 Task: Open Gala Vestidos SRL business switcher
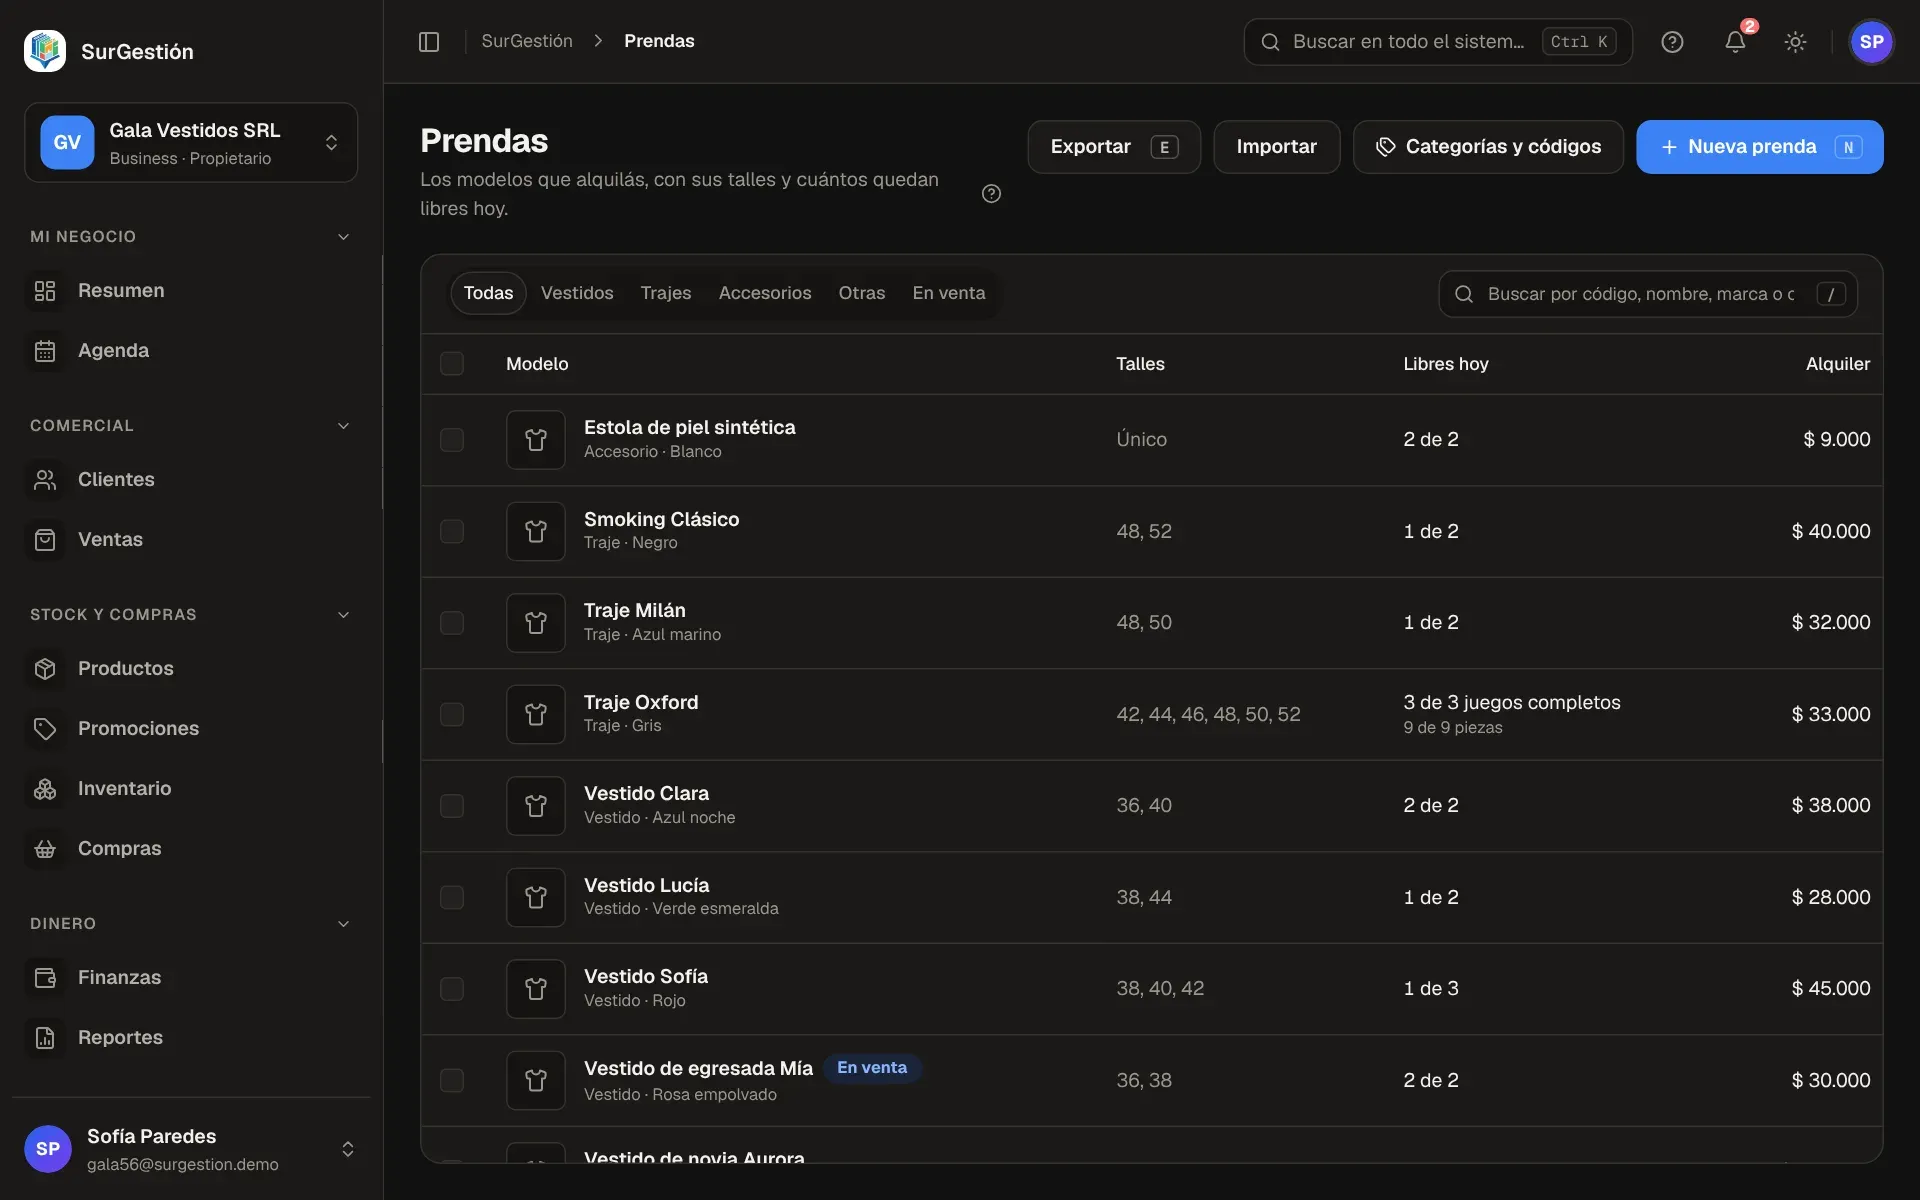coord(191,142)
